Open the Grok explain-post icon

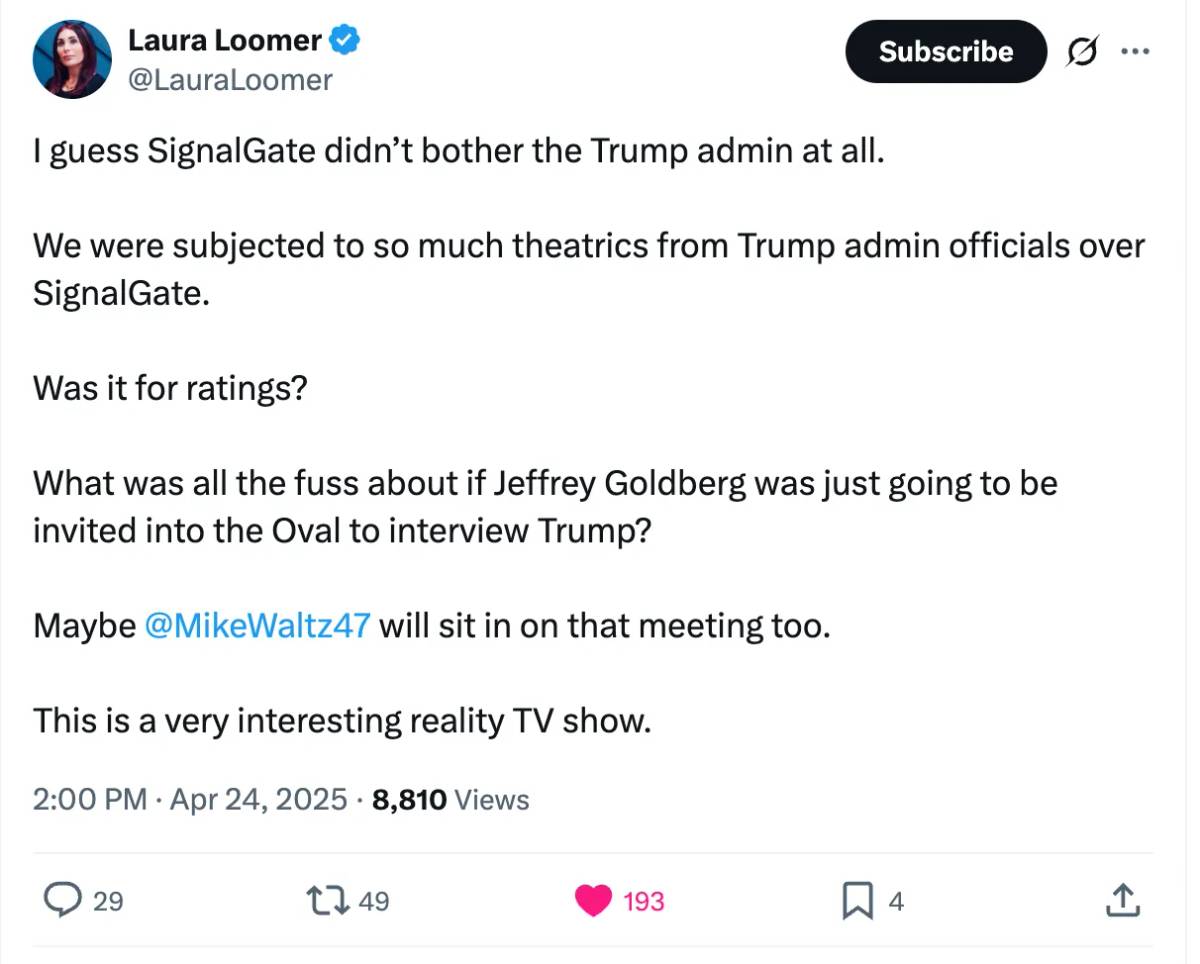[1080, 52]
